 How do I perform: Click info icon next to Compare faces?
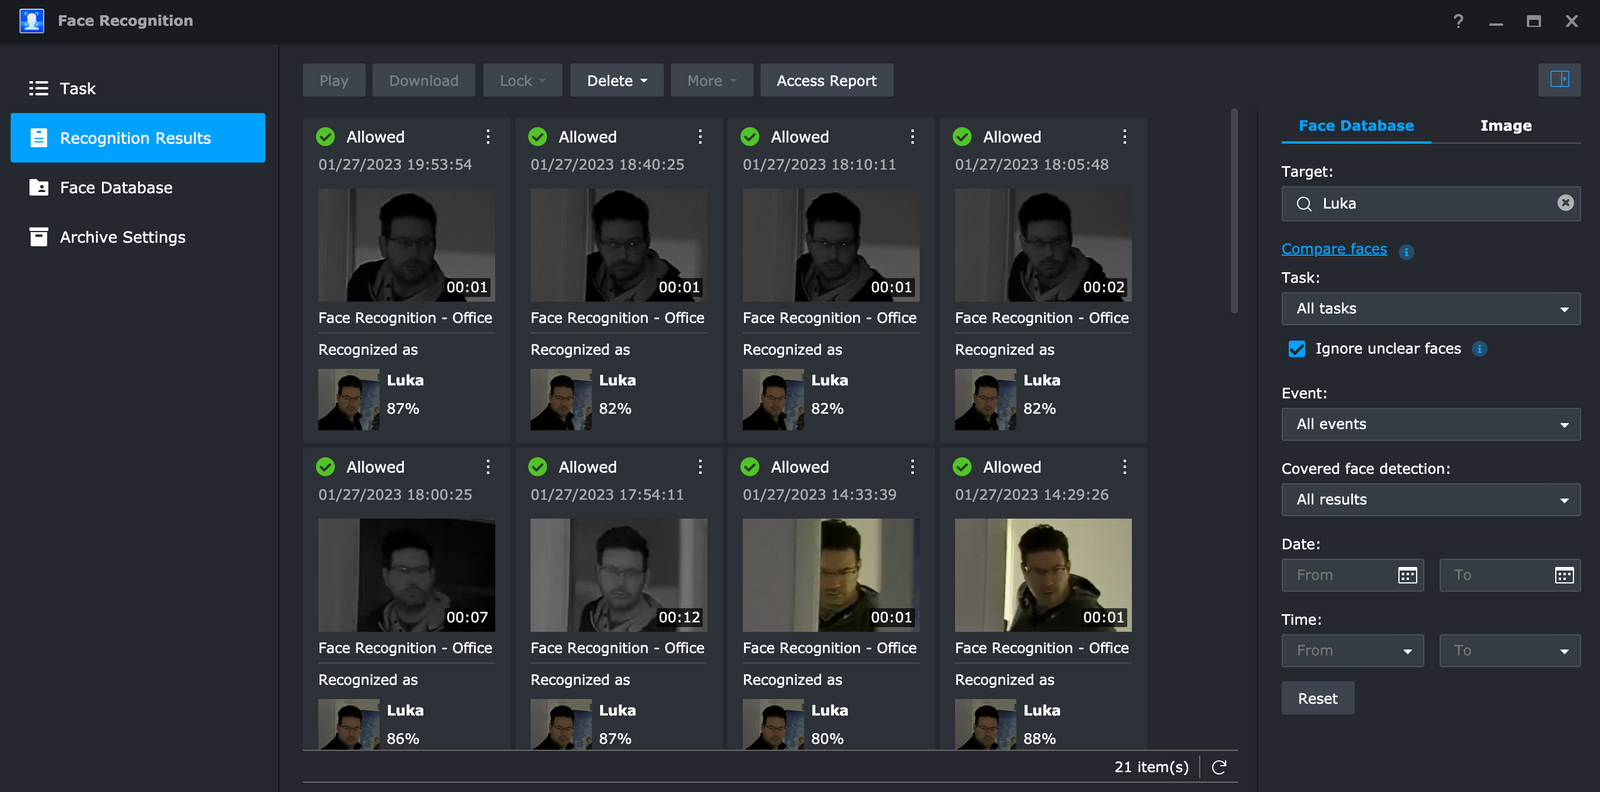(x=1406, y=252)
